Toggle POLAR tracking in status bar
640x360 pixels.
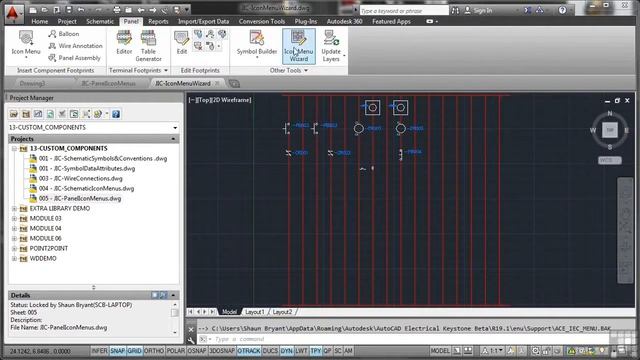tap(176, 351)
